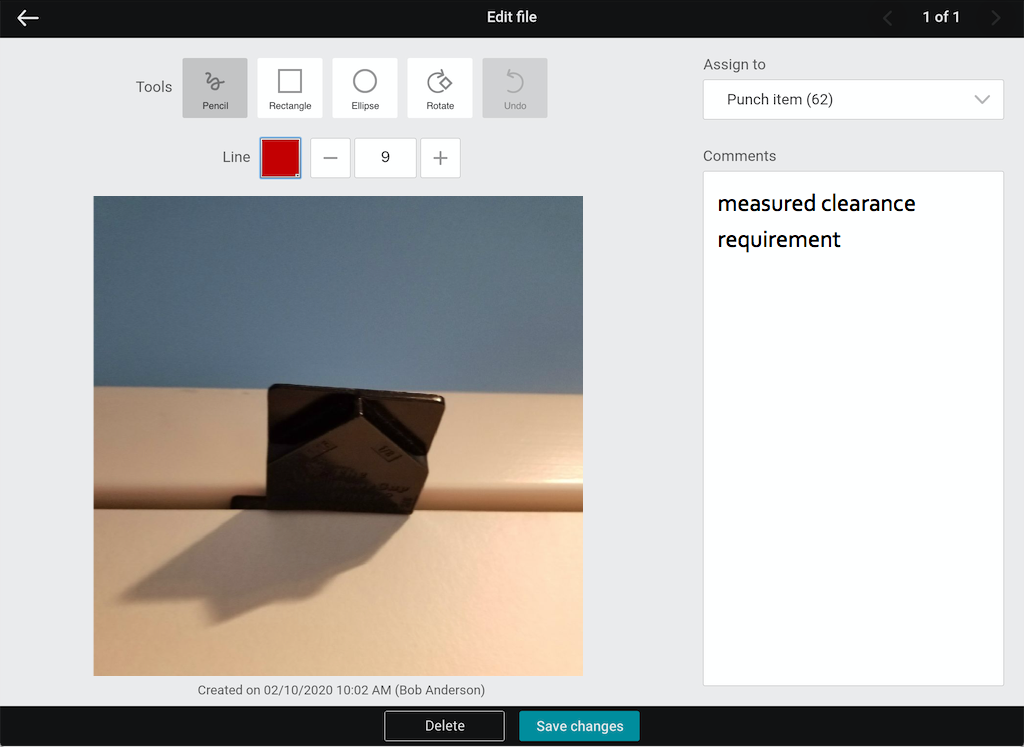
Task: Go to the next file chevron
Action: pos(995,18)
